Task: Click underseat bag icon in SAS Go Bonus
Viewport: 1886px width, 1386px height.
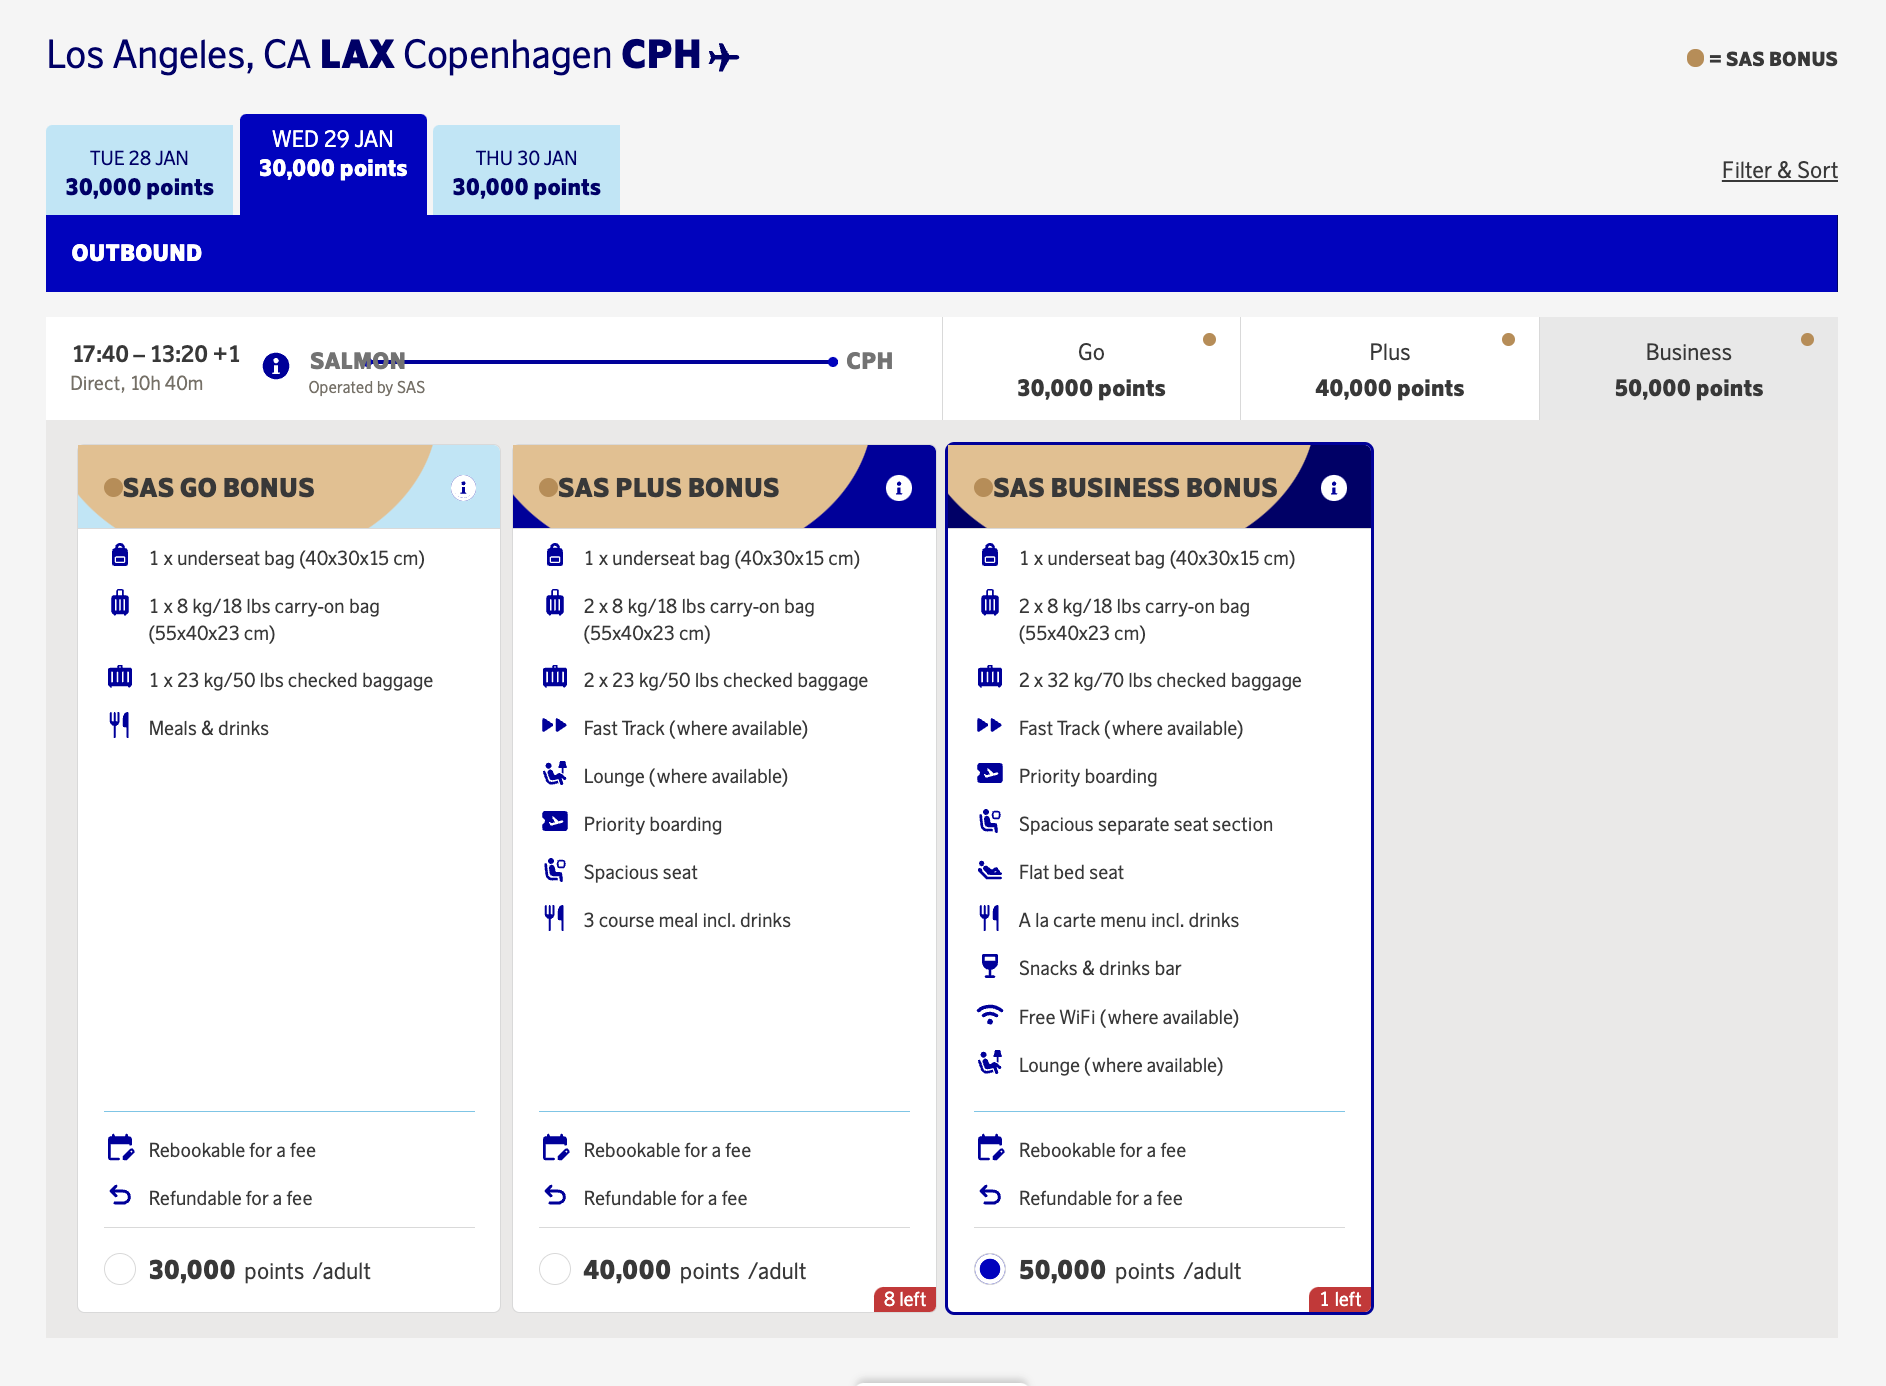Action: (120, 555)
